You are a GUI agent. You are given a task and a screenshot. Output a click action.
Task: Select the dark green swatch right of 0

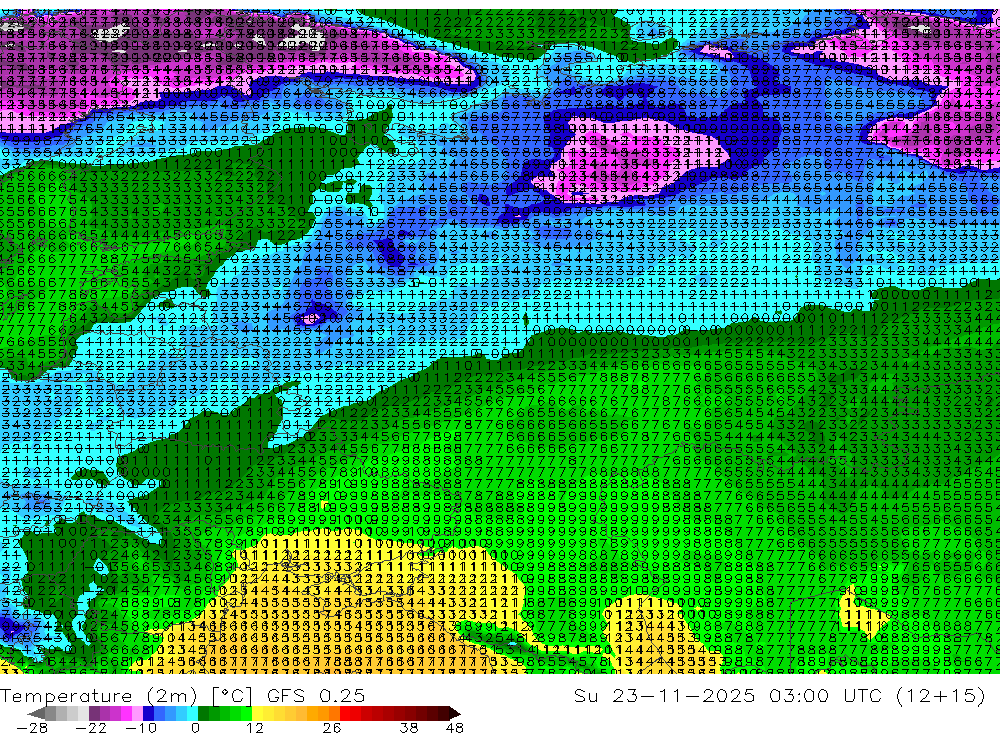click(x=203, y=713)
